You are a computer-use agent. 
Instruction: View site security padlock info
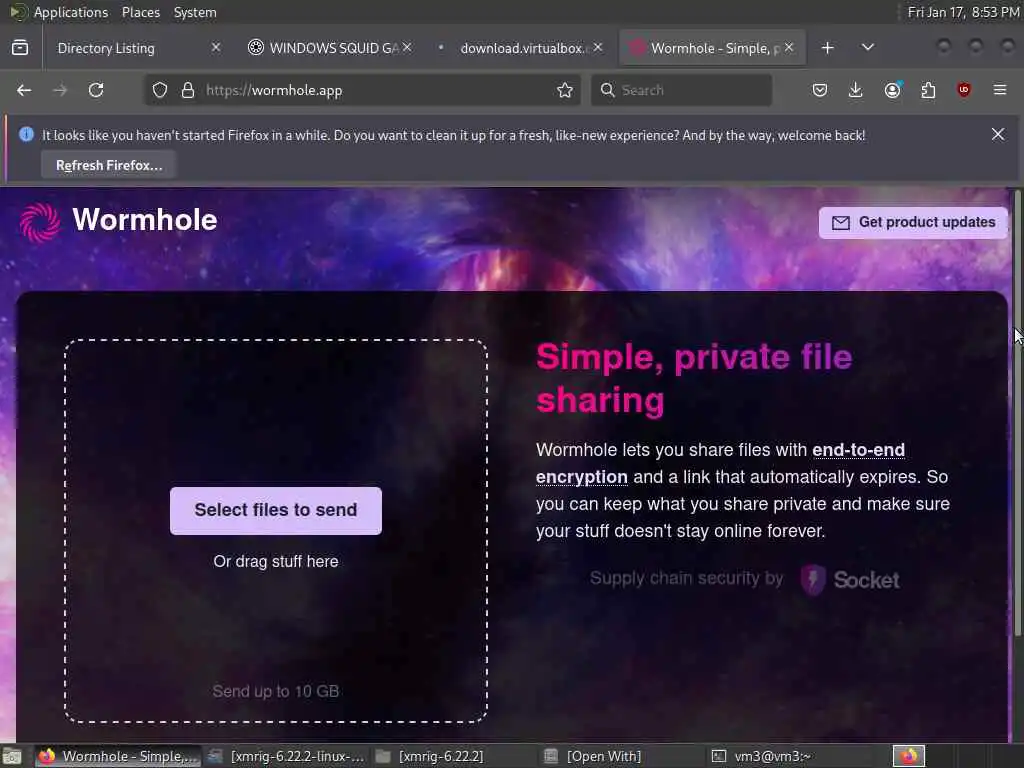188,90
